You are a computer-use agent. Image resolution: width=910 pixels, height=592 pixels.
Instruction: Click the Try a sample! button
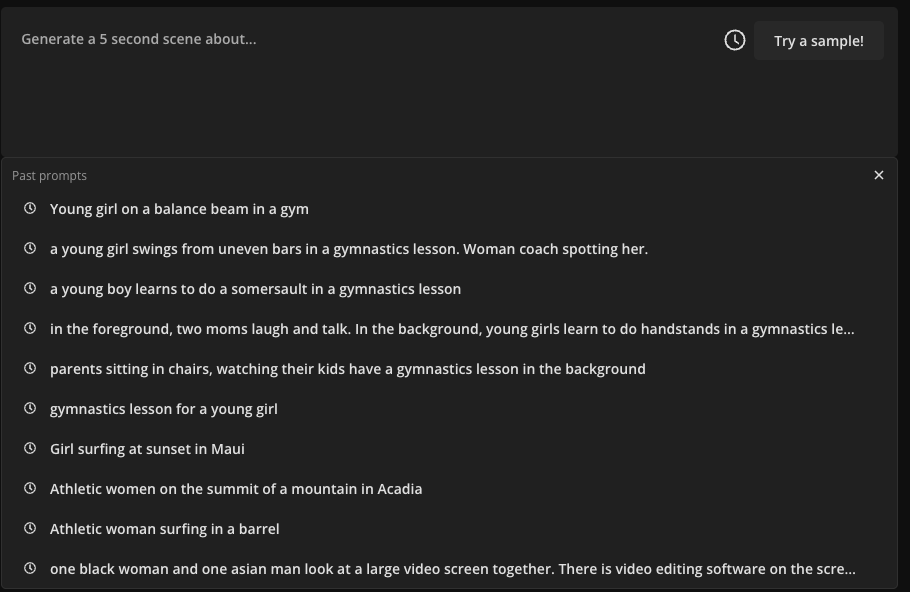(x=818, y=41)
